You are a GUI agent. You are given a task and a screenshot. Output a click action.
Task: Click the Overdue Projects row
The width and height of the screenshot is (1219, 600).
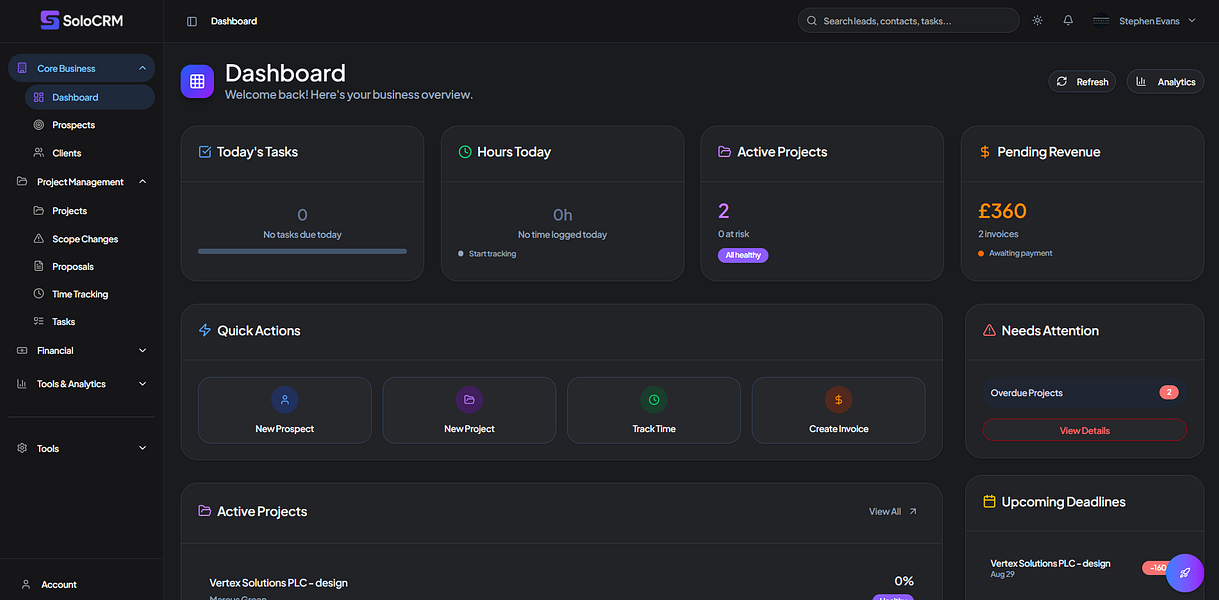1085,393
